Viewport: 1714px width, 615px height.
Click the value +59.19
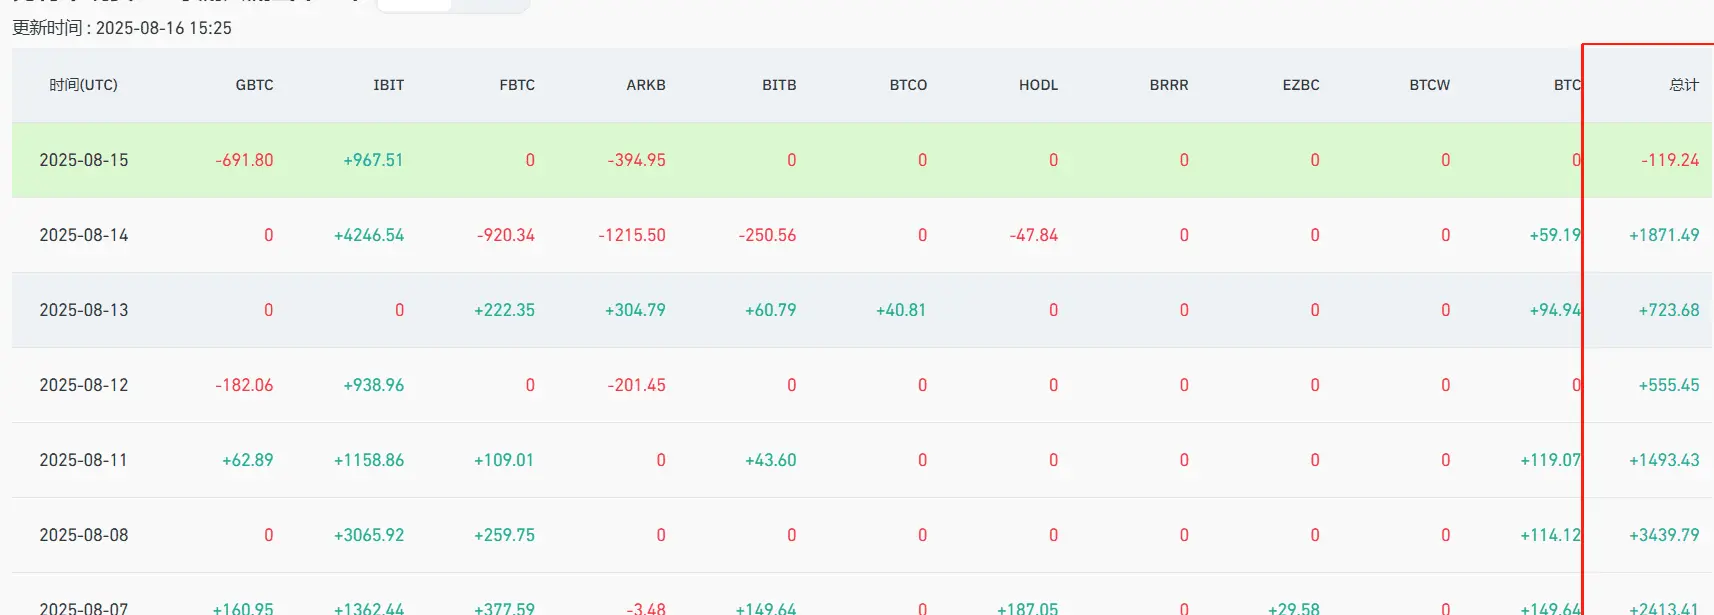1555,235
